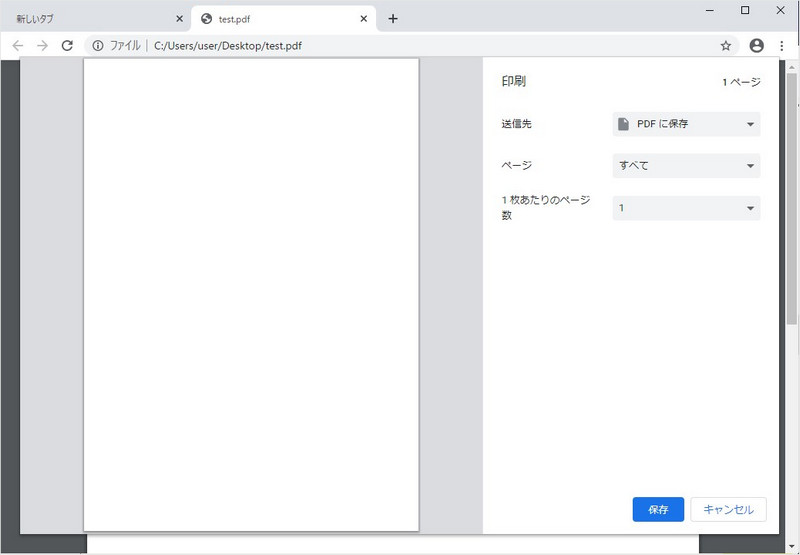Click the file info icon in address bar
The image size is (800, 555).
pos(97,46)
